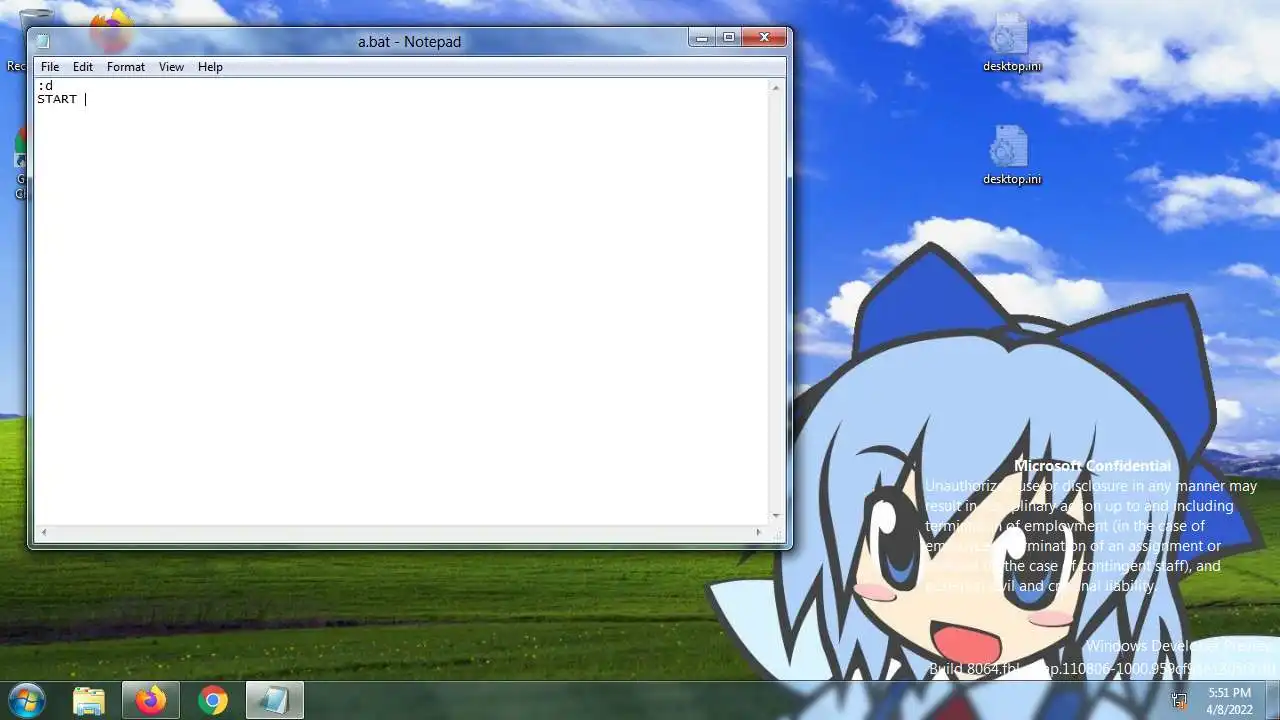Place cursor in the ':d' line

click(x=45, y=86)
